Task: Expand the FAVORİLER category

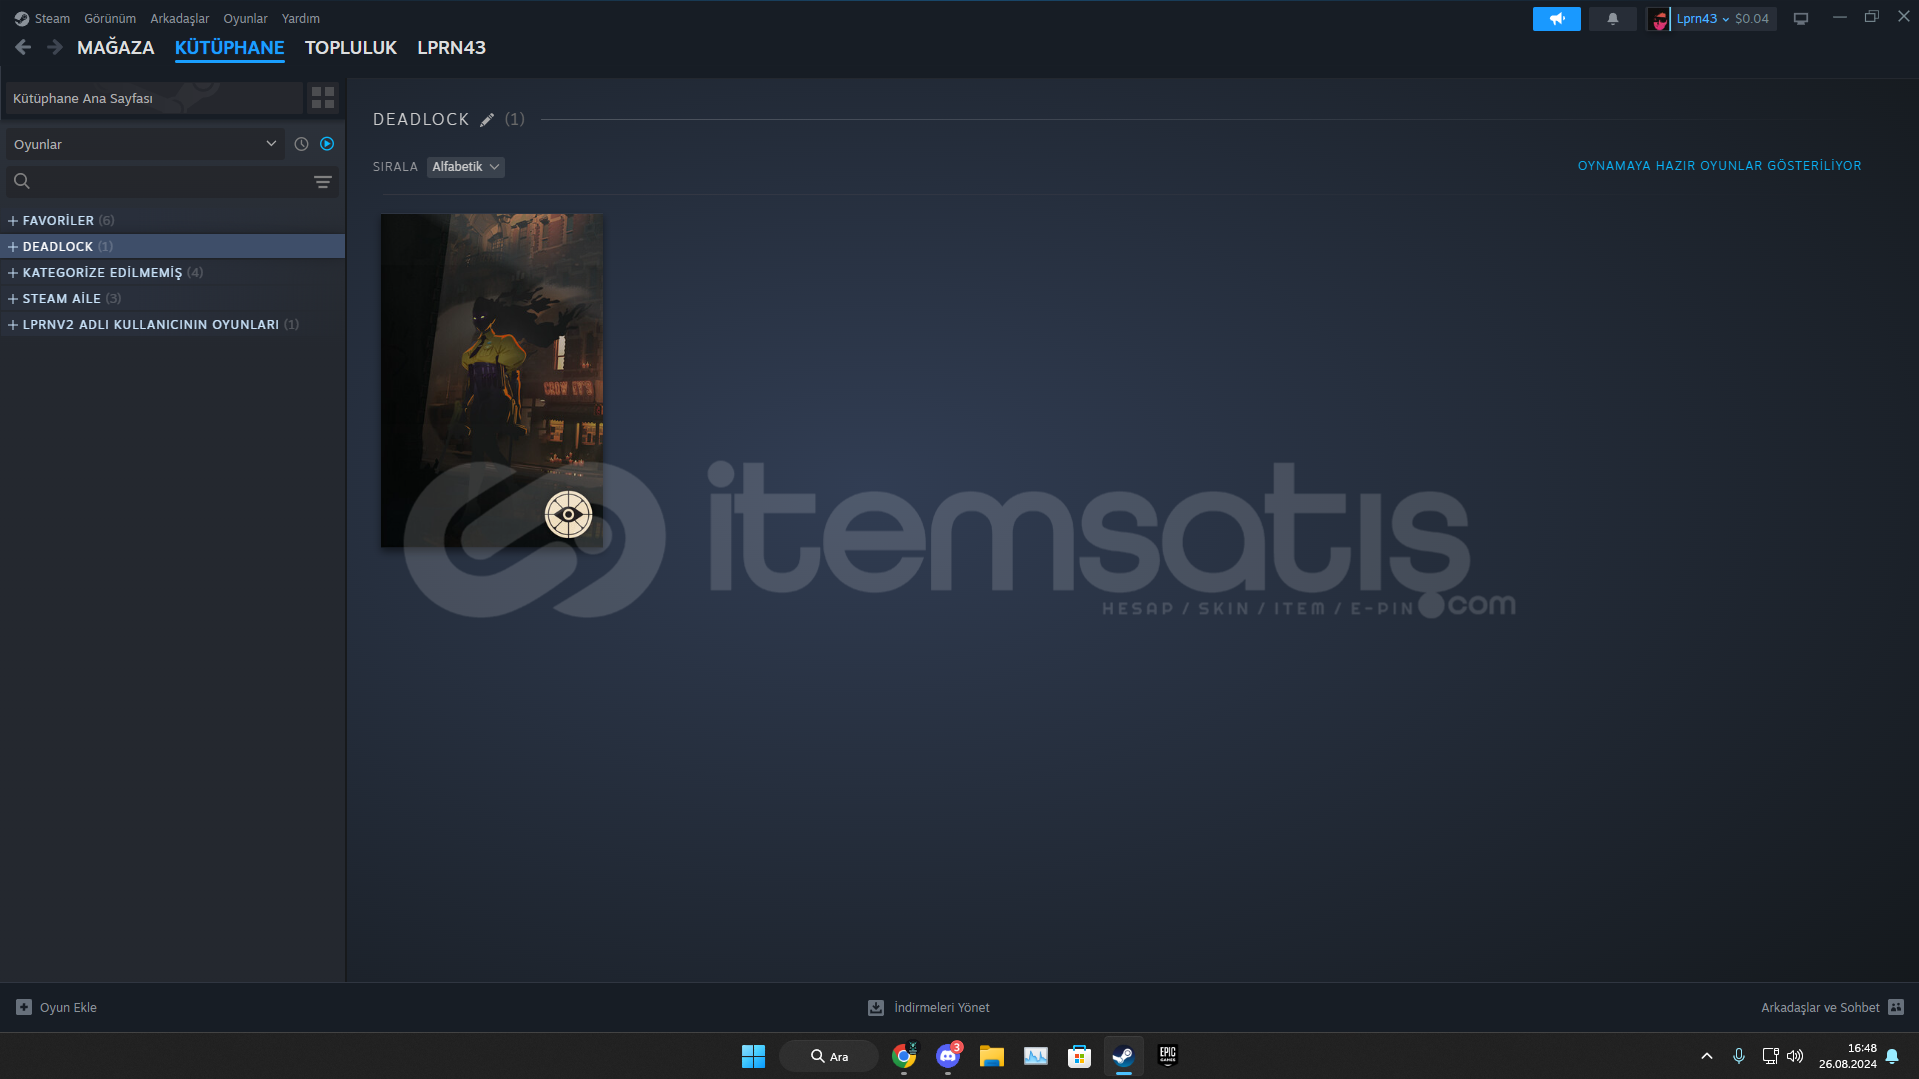Action: pos(13,220)
